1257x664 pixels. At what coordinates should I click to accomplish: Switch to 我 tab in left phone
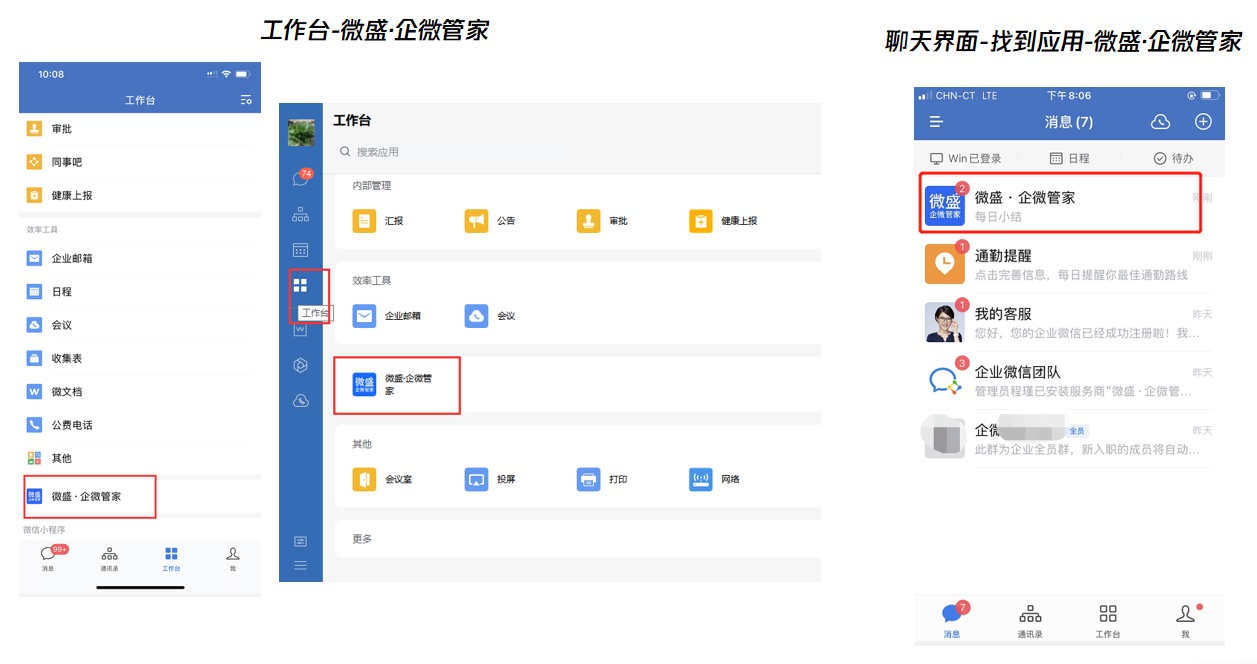pos(232,559)
